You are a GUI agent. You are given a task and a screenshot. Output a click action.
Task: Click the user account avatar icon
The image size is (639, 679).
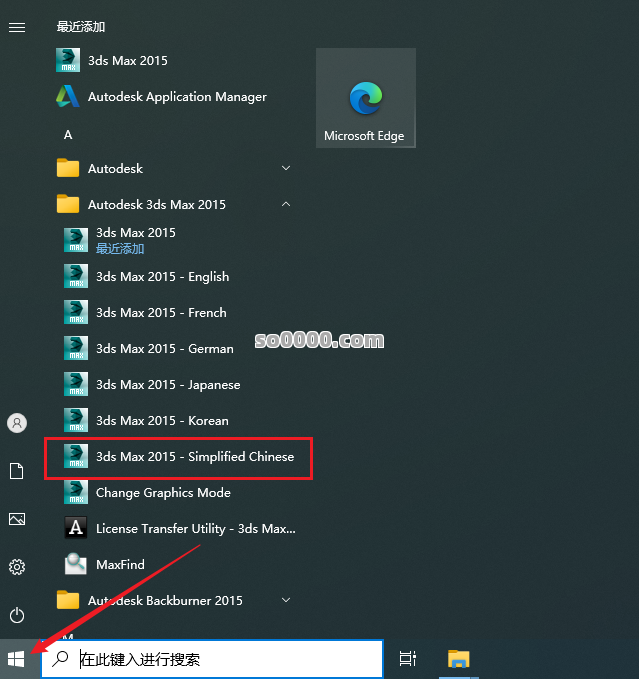click(17, 423)
